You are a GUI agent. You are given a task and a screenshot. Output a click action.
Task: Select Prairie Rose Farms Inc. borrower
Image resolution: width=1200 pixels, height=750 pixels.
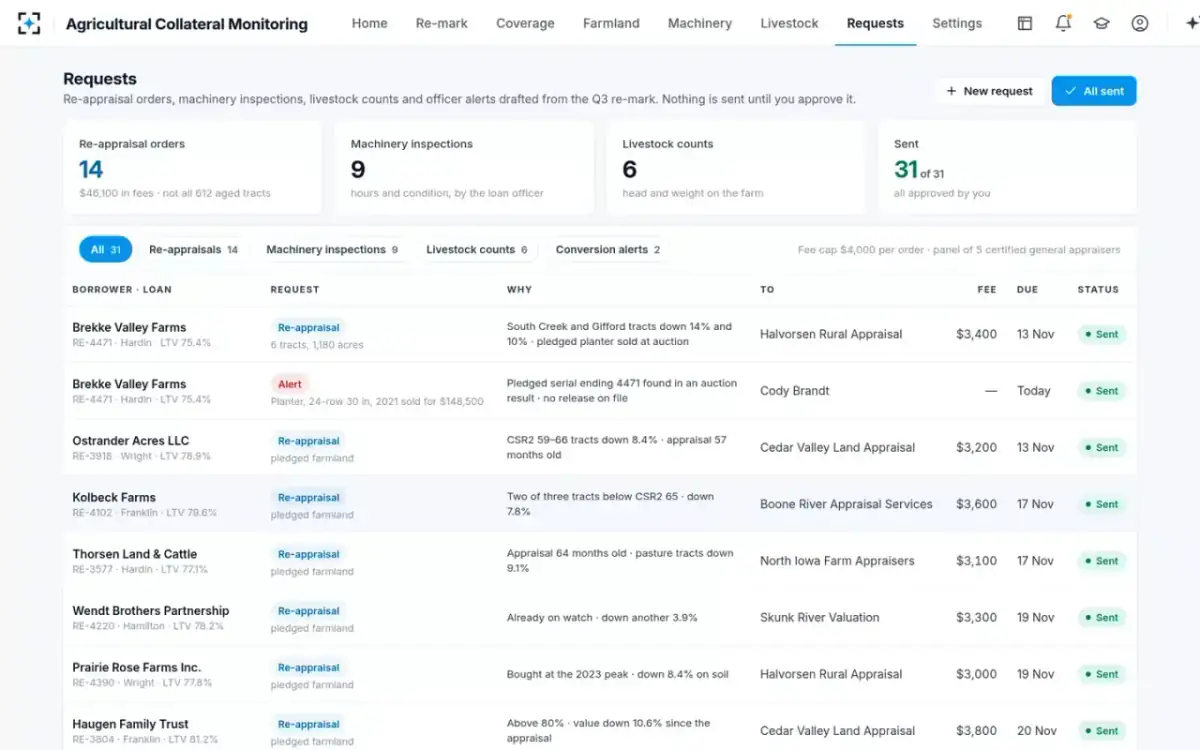click(136, 668)
